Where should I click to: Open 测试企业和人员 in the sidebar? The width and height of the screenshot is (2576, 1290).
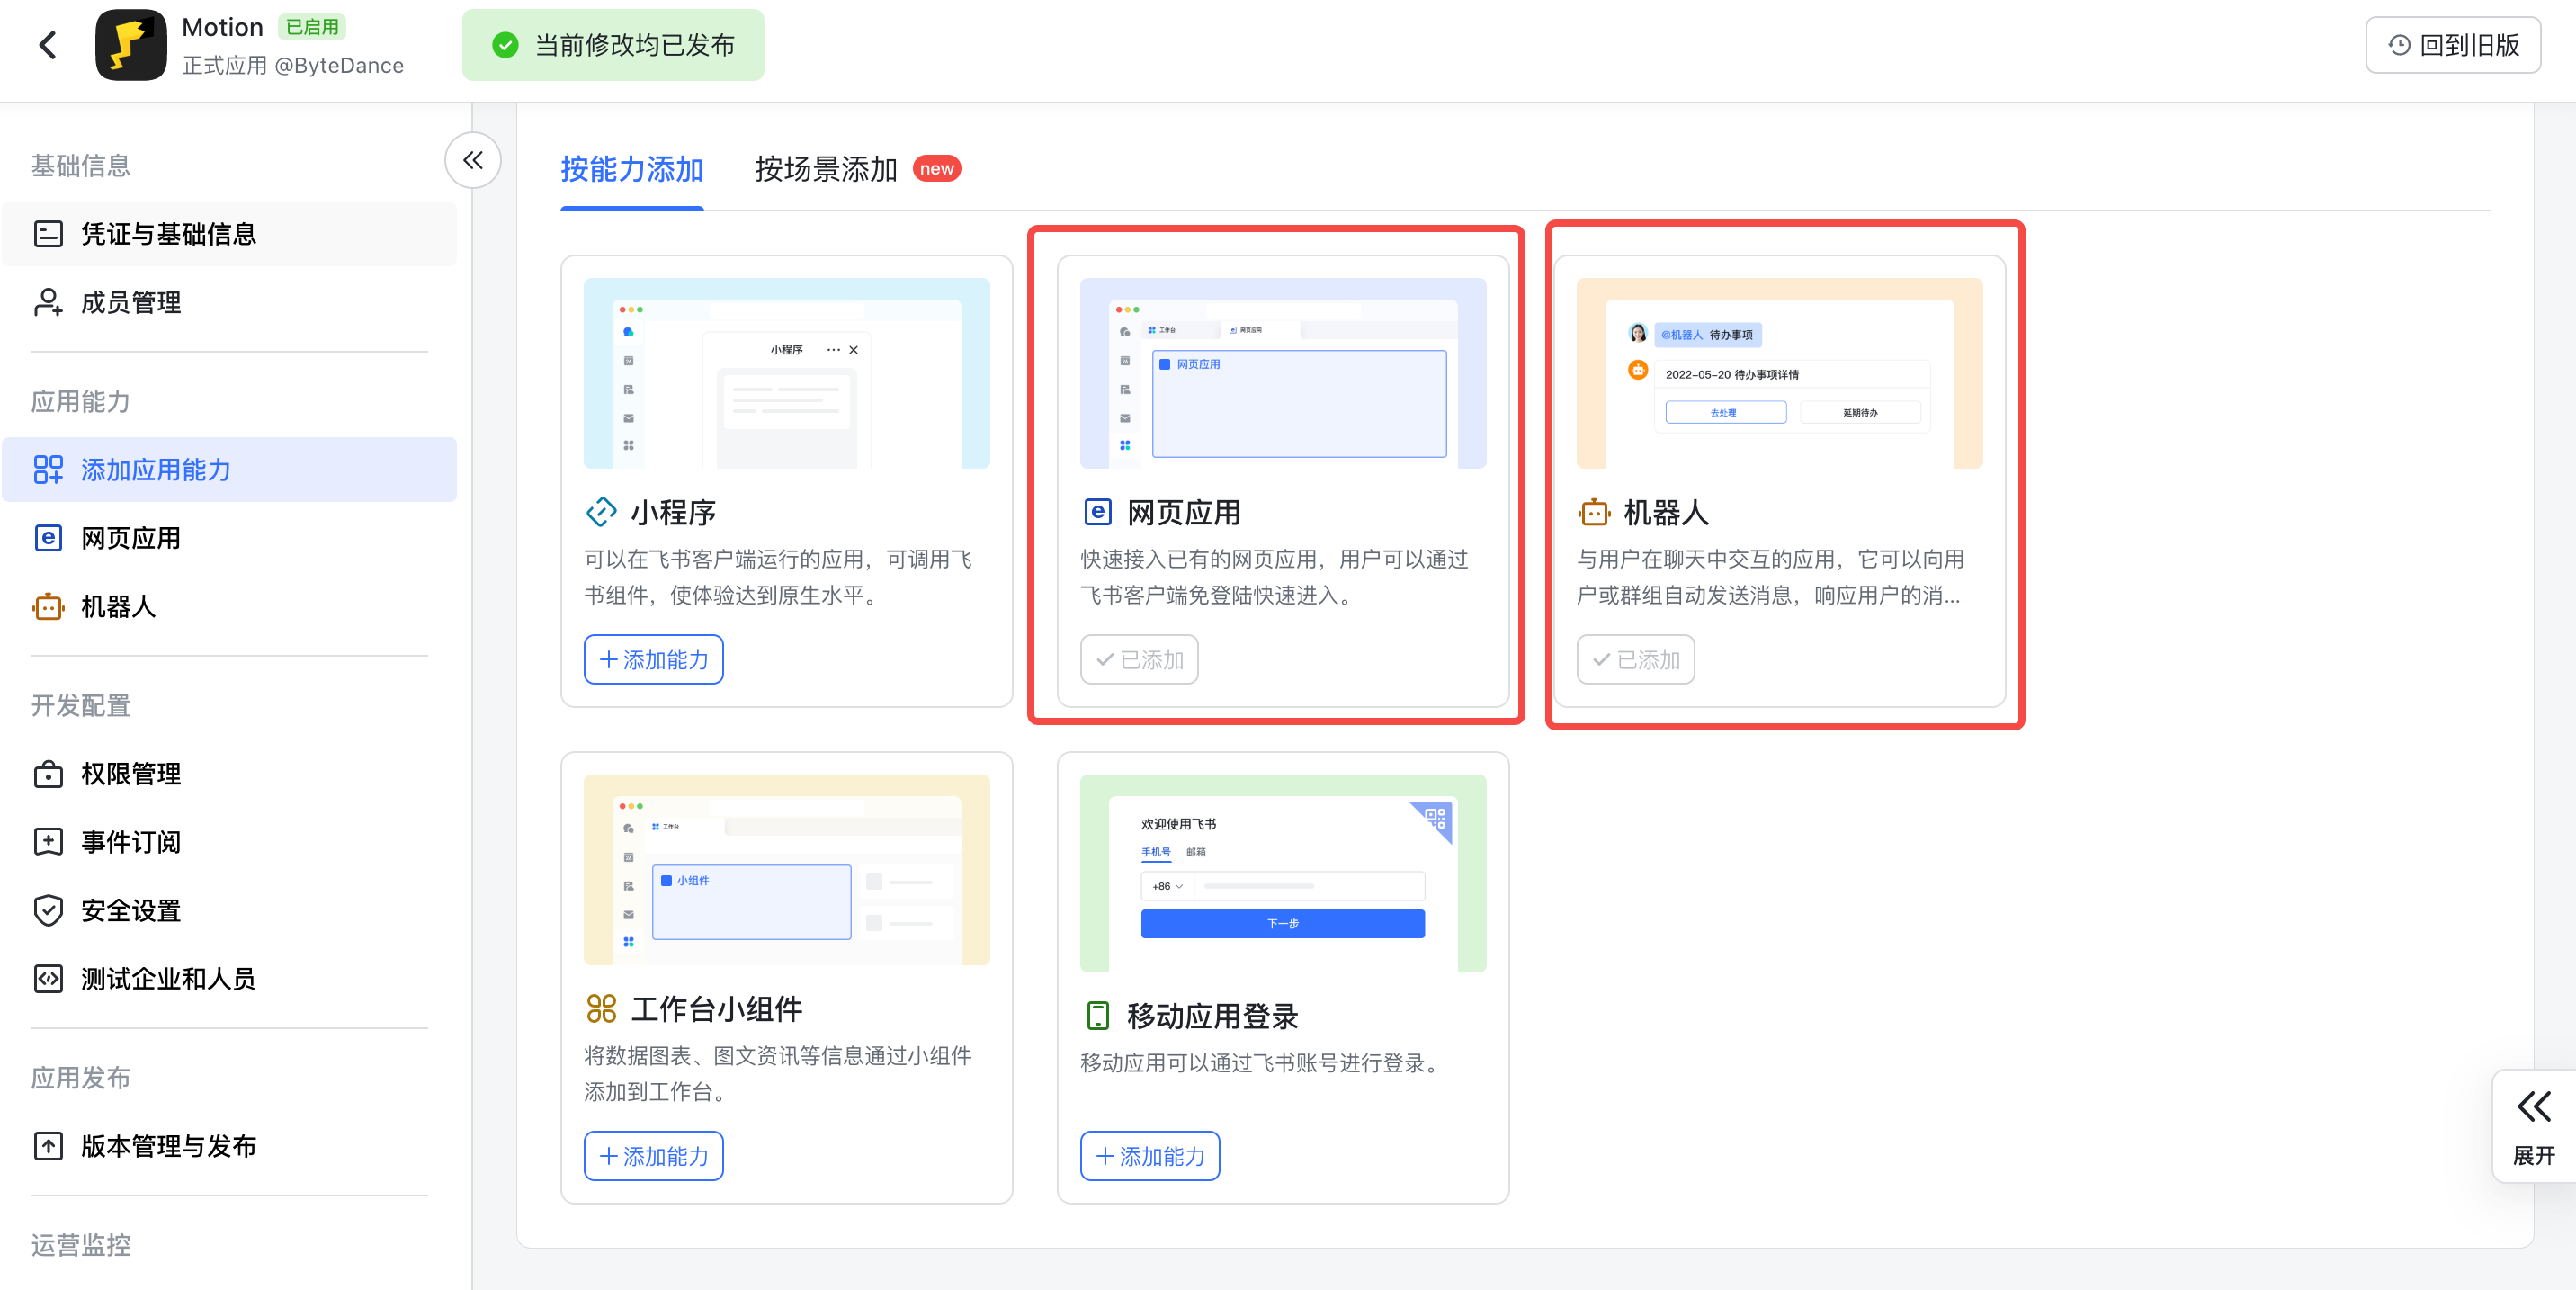[x=168, y=978]
